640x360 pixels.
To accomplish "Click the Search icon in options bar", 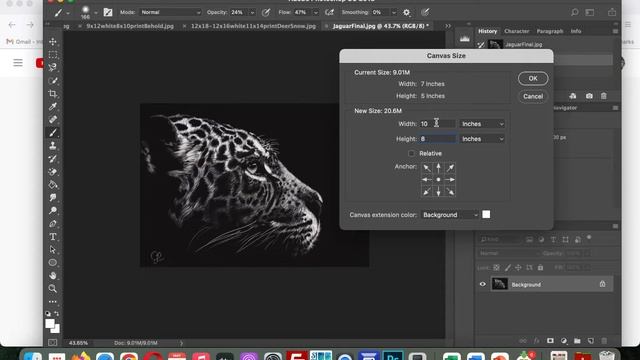I will 575,13.
